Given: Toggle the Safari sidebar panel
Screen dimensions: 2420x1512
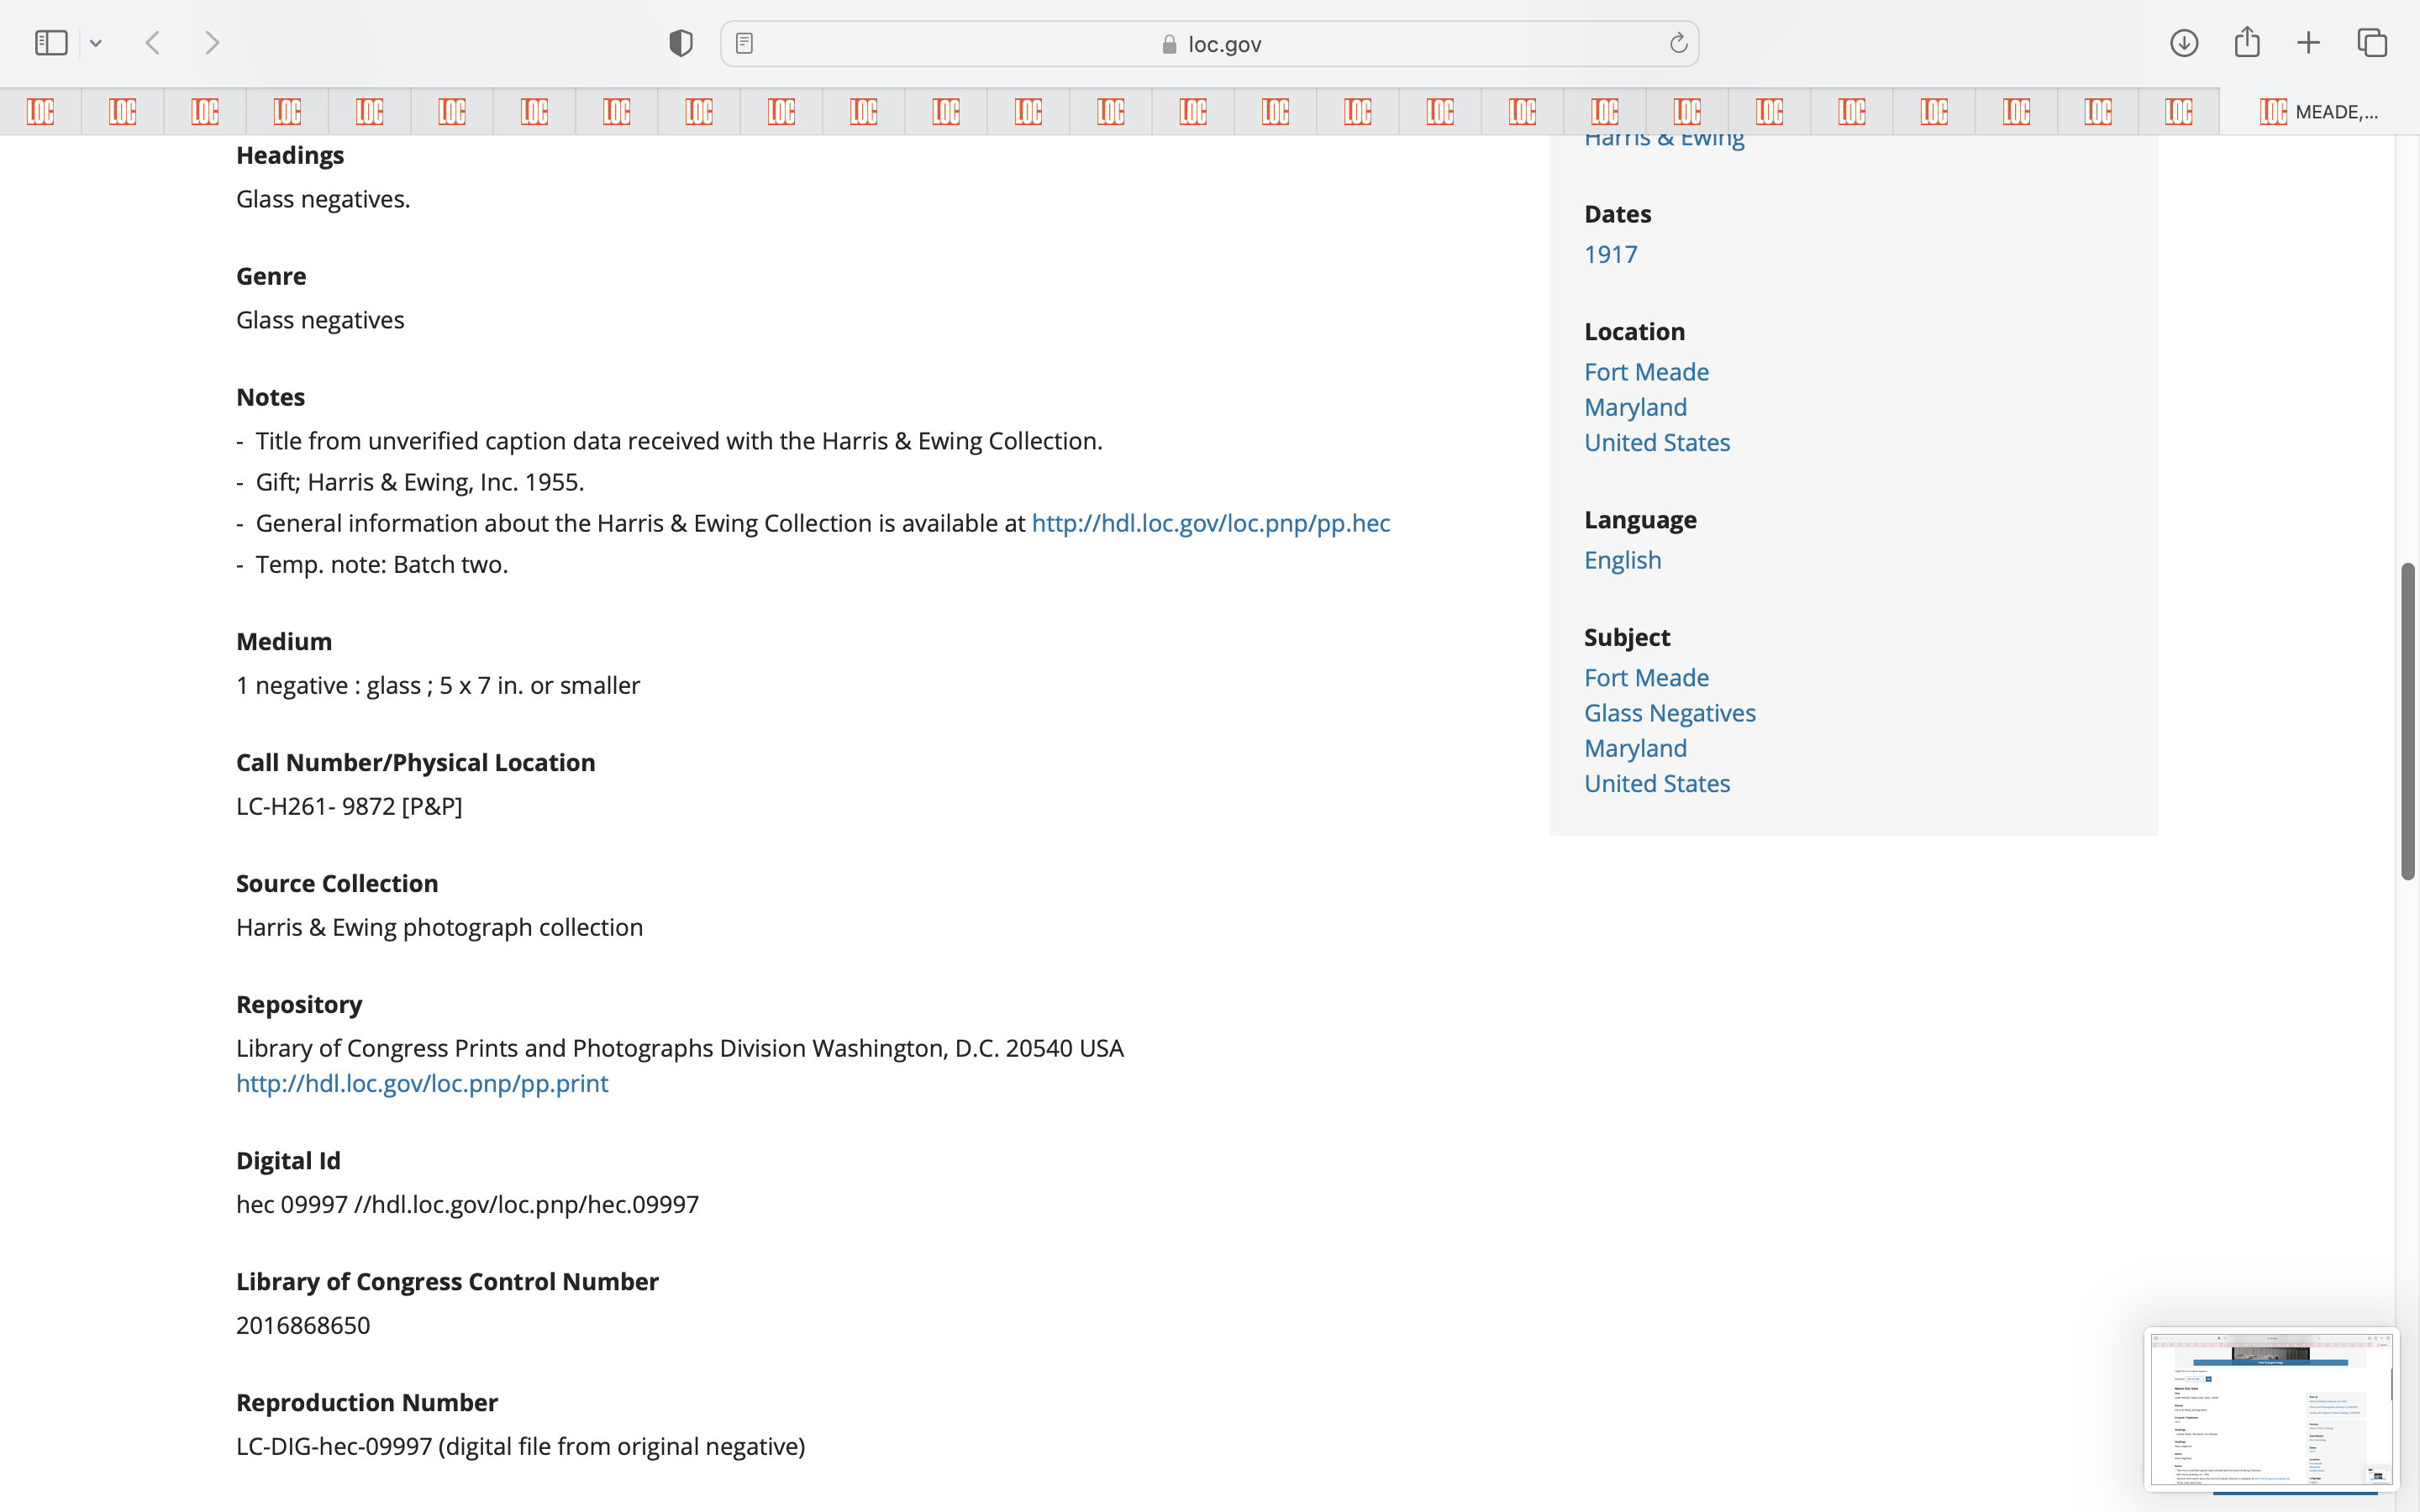Looking at the screenshot, I should [51, 43].
